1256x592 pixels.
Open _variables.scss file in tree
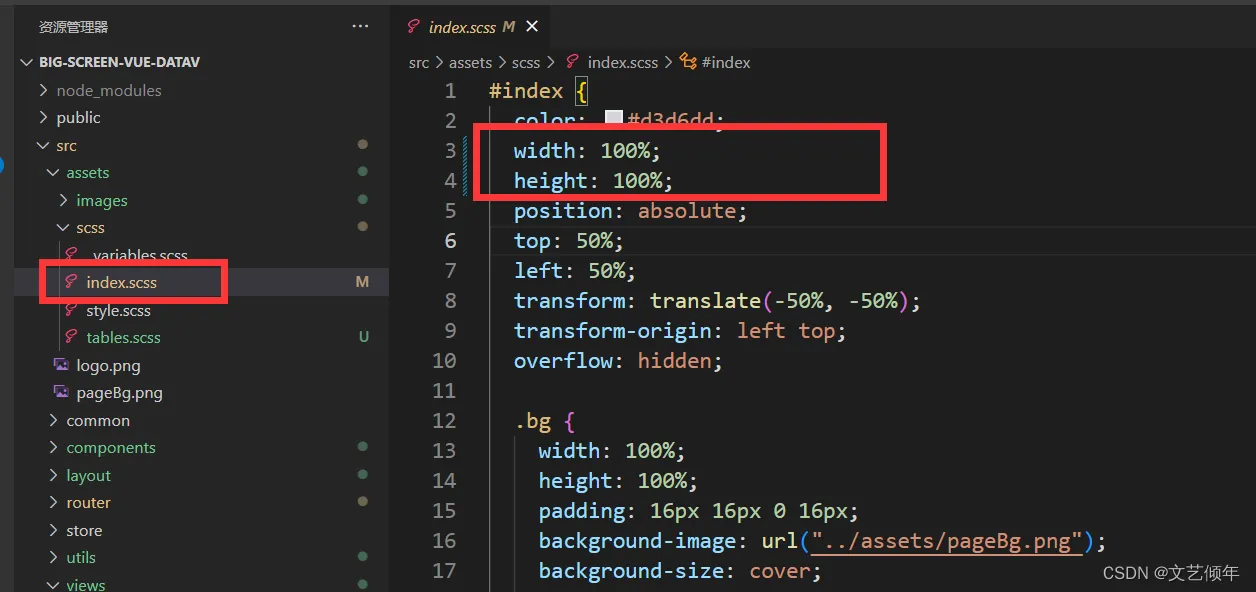coord(138,255)
